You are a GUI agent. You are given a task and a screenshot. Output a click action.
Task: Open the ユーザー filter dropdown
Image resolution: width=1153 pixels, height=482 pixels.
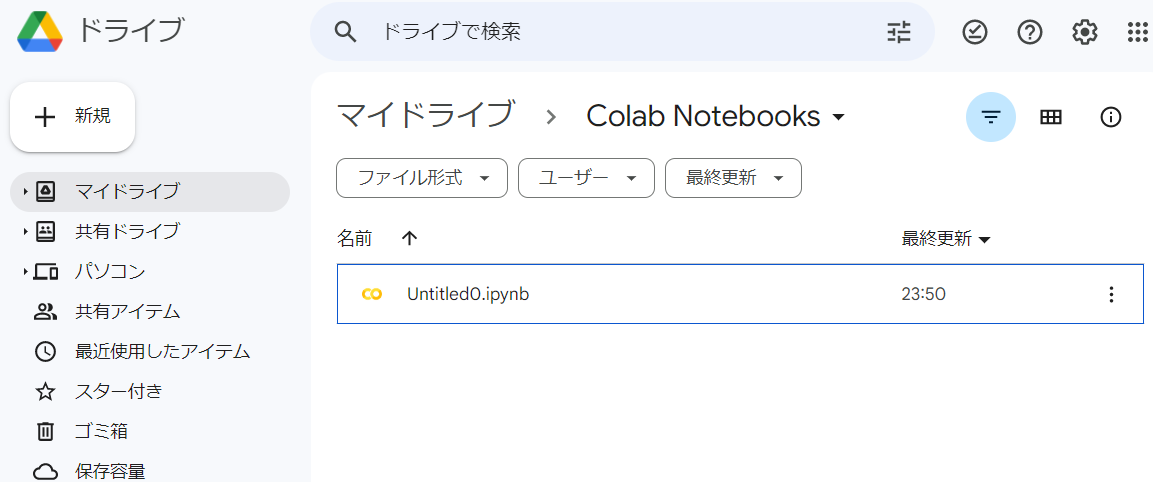tap(586, 178)
